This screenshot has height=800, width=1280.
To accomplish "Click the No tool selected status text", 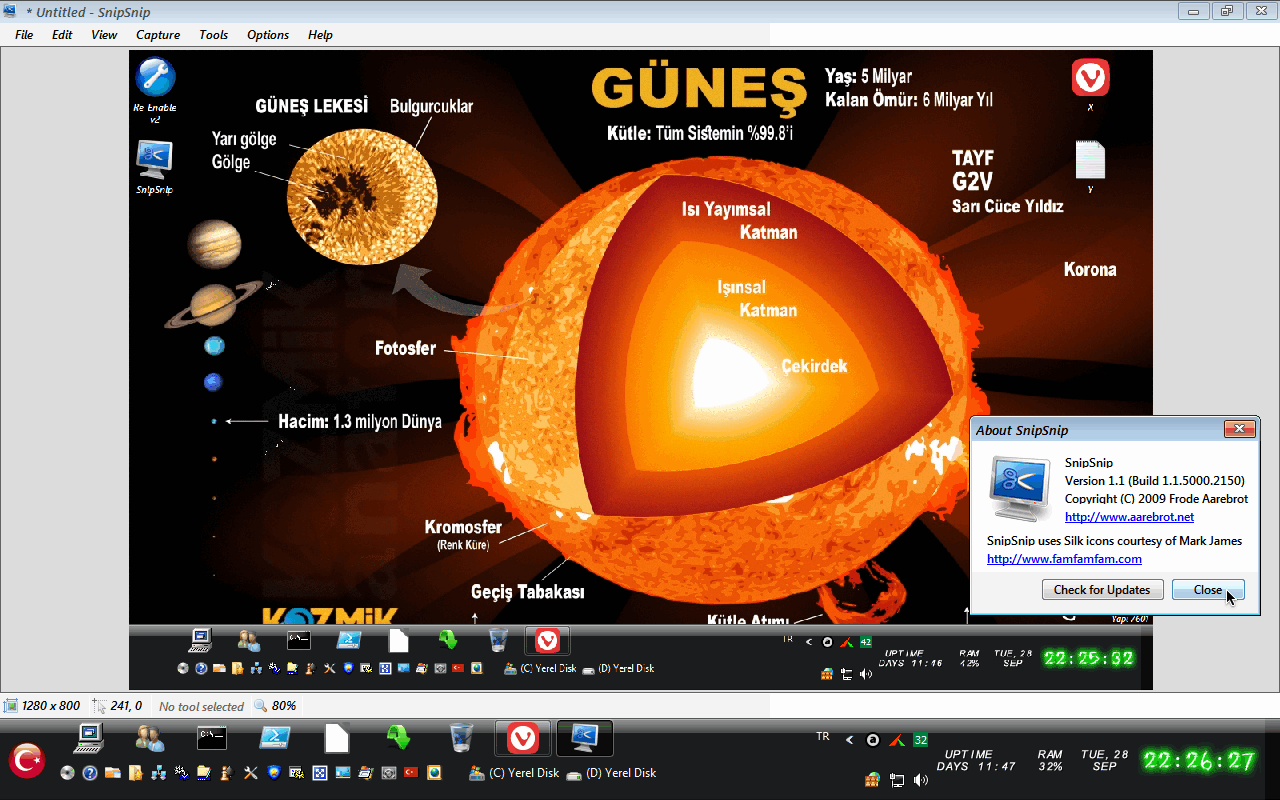I will 201,706.
